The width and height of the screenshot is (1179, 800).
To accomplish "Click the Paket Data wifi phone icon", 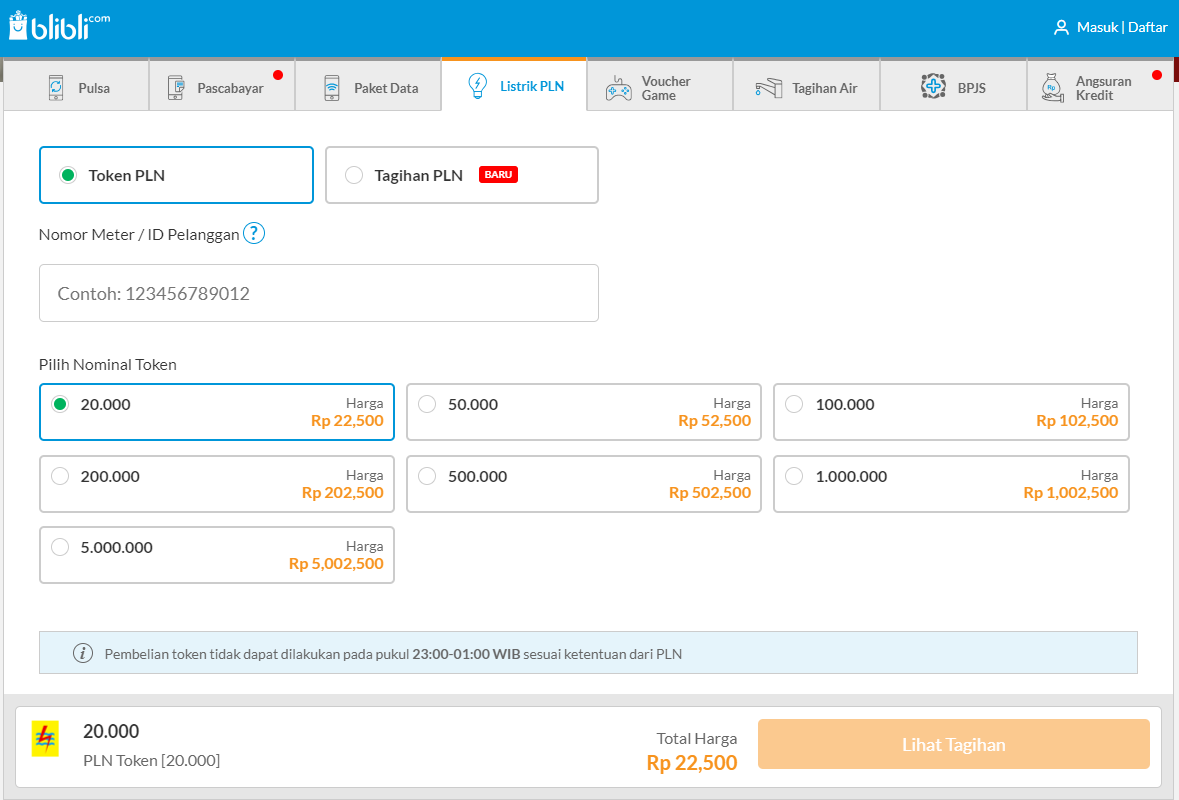I will click(x=332, y=88).
